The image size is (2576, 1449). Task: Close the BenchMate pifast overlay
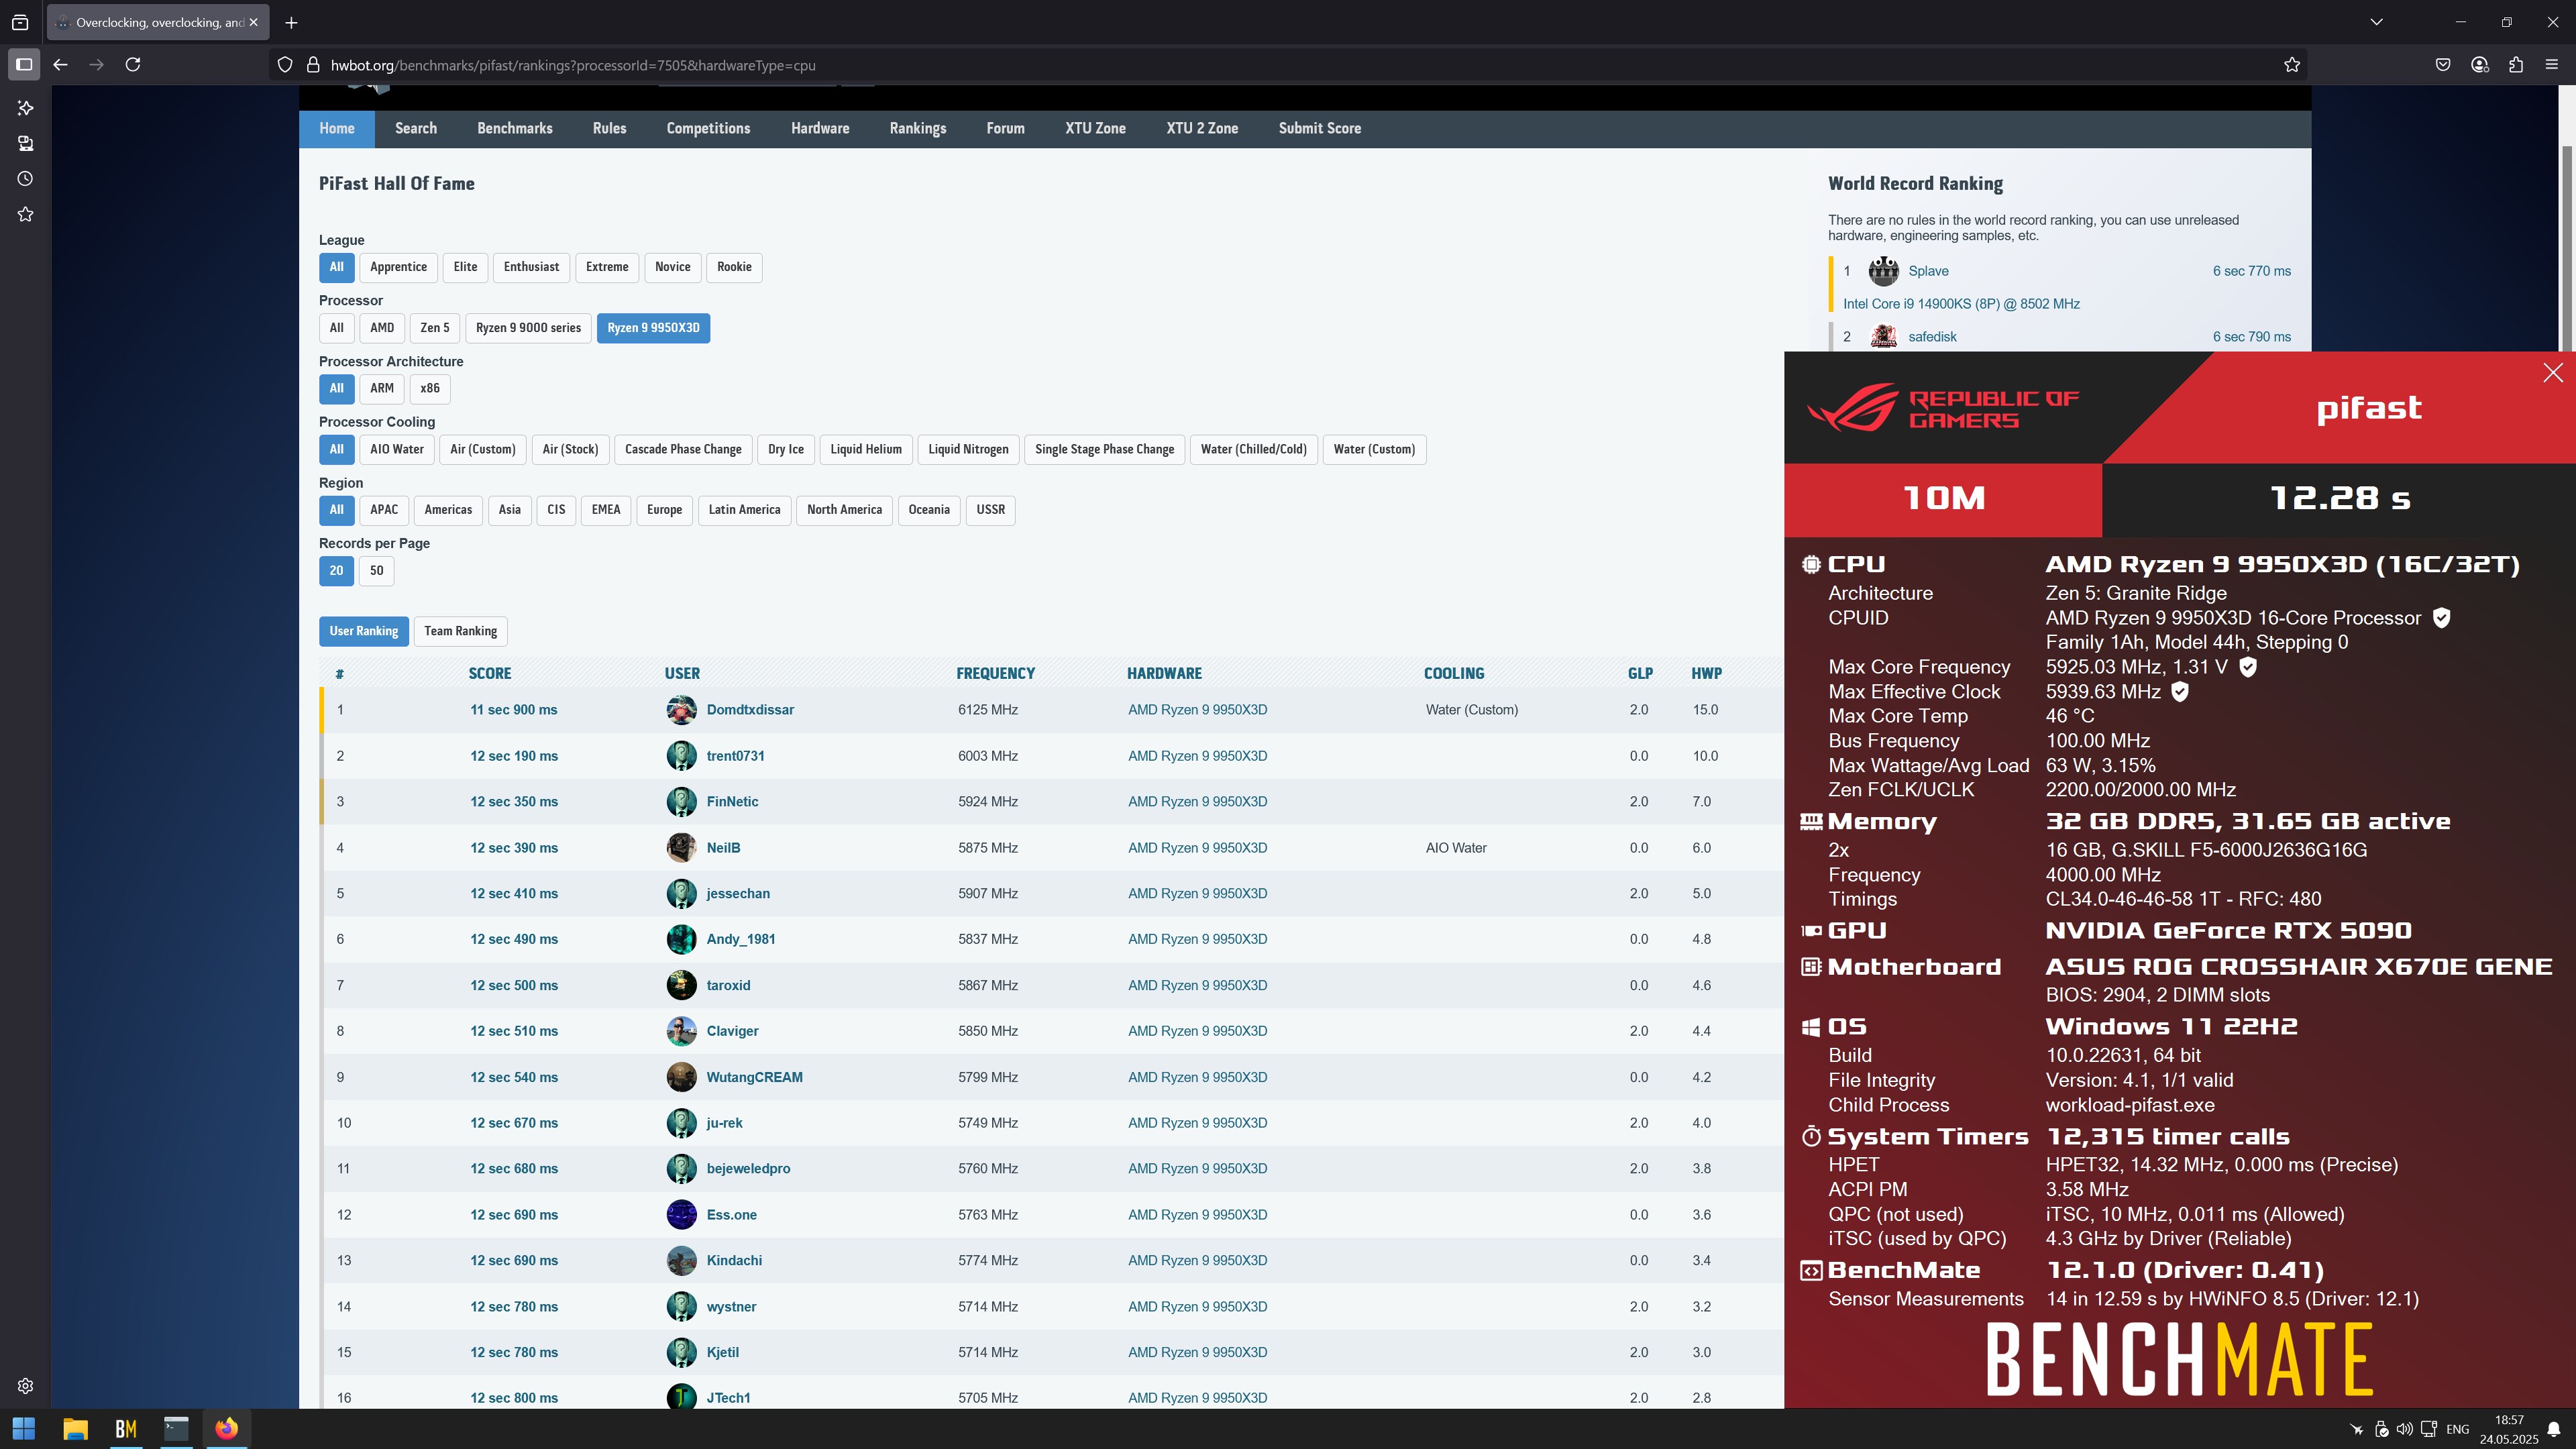click(2553, 373)
